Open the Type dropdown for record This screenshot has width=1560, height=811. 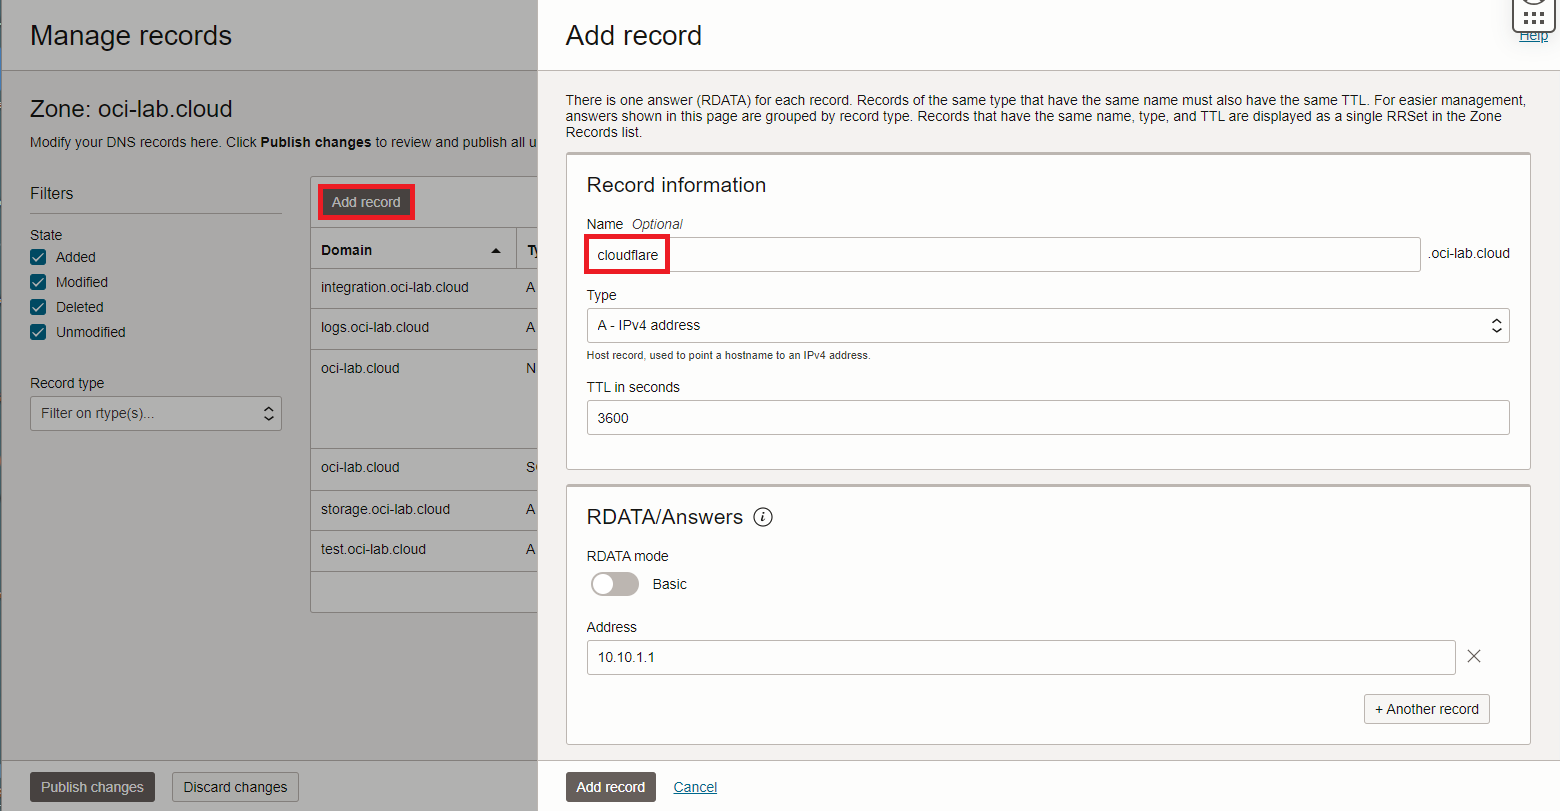(1047, 325)
